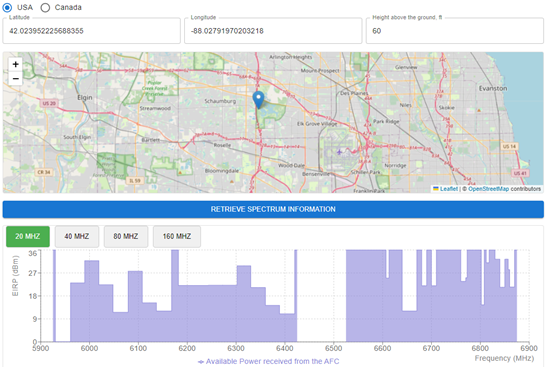
Task: Click the Bartlett map label
Action: click(x=150, y=140)
